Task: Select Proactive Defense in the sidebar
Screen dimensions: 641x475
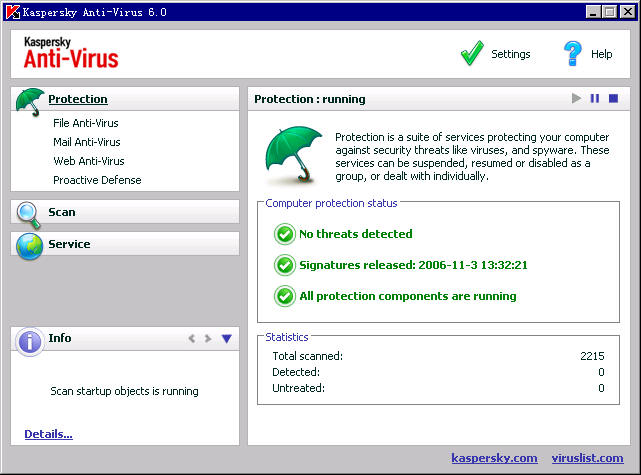Action: pos(97,180)
